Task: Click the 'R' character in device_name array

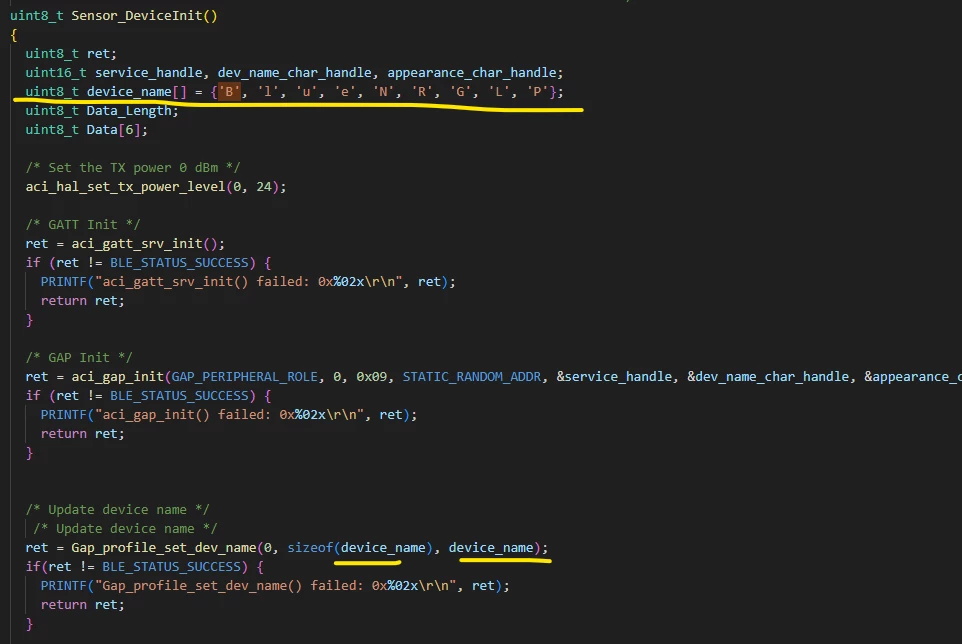Action: point(421,91)
